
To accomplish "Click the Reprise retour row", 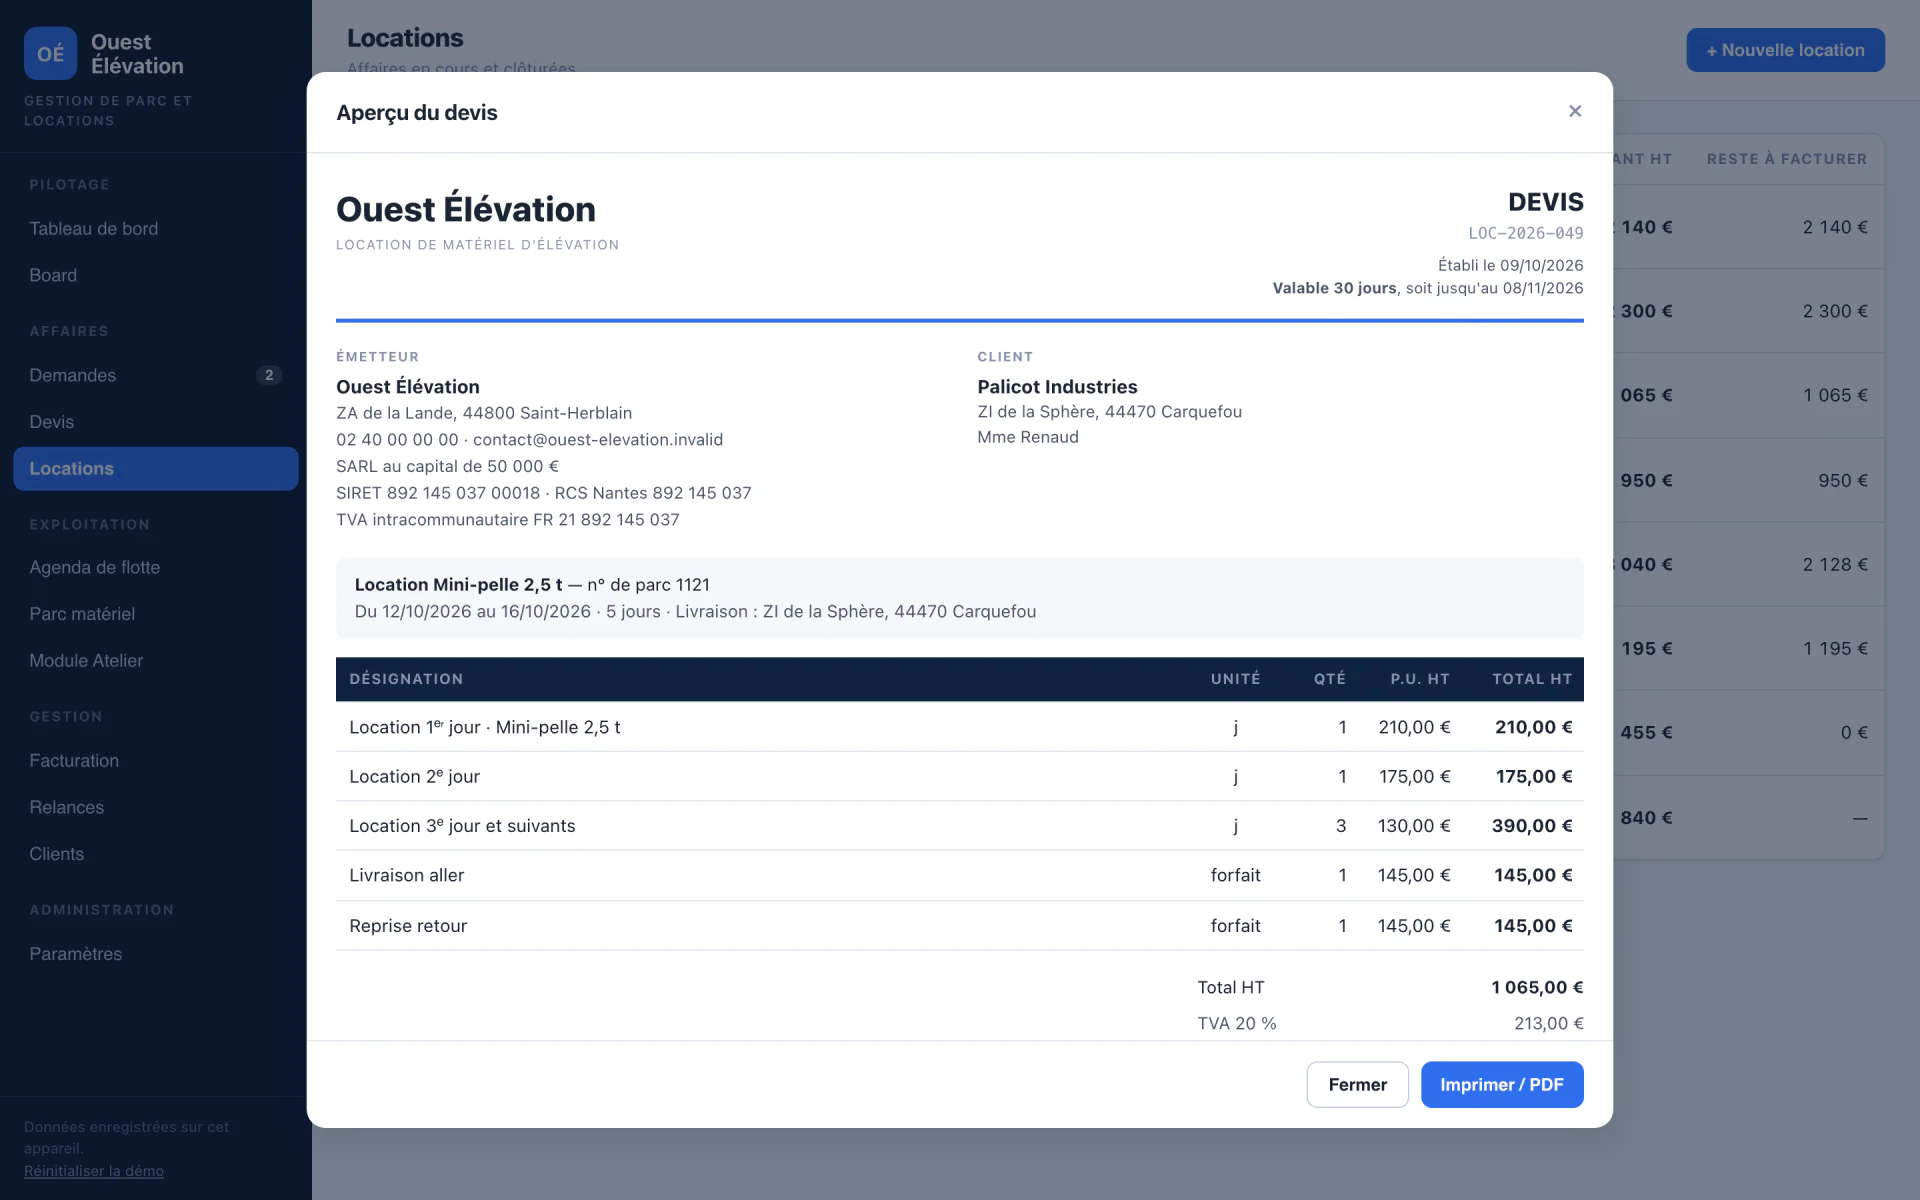I will (960, 926).
